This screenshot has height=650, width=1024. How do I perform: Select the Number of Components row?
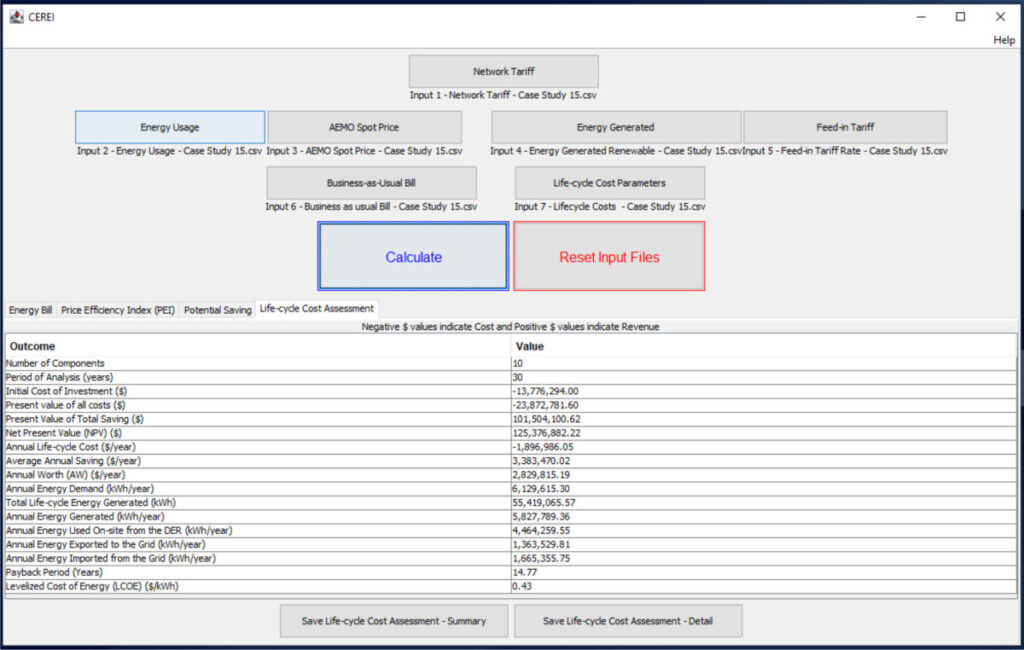pyautogui.click(x=511, y=363)
